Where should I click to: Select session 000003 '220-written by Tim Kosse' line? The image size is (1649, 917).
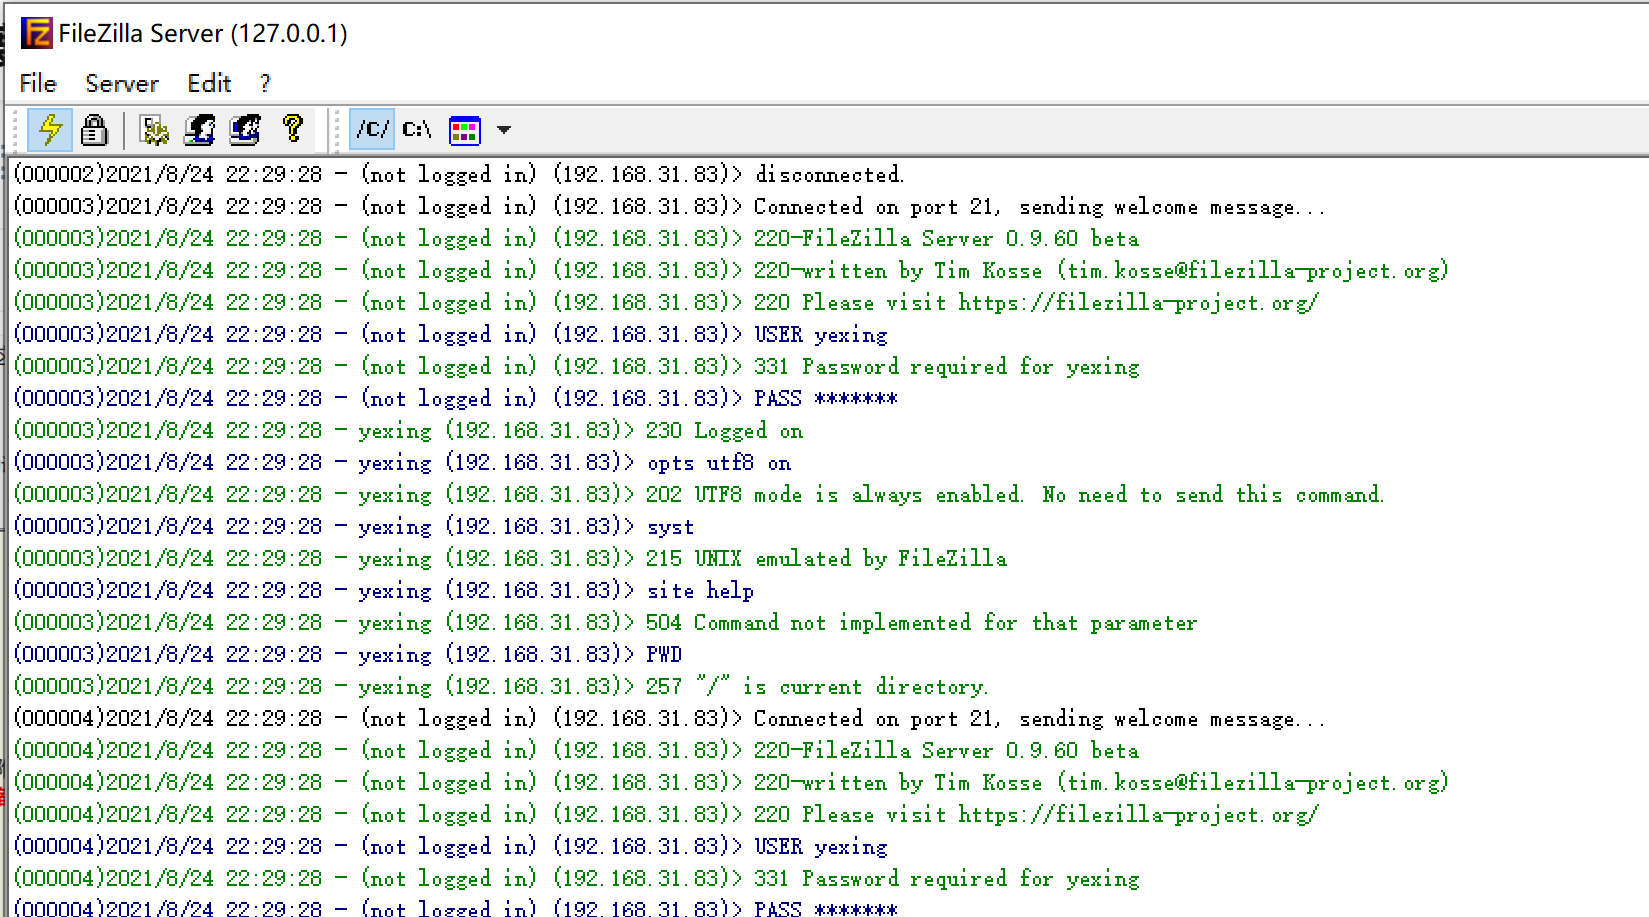[731, 270]
